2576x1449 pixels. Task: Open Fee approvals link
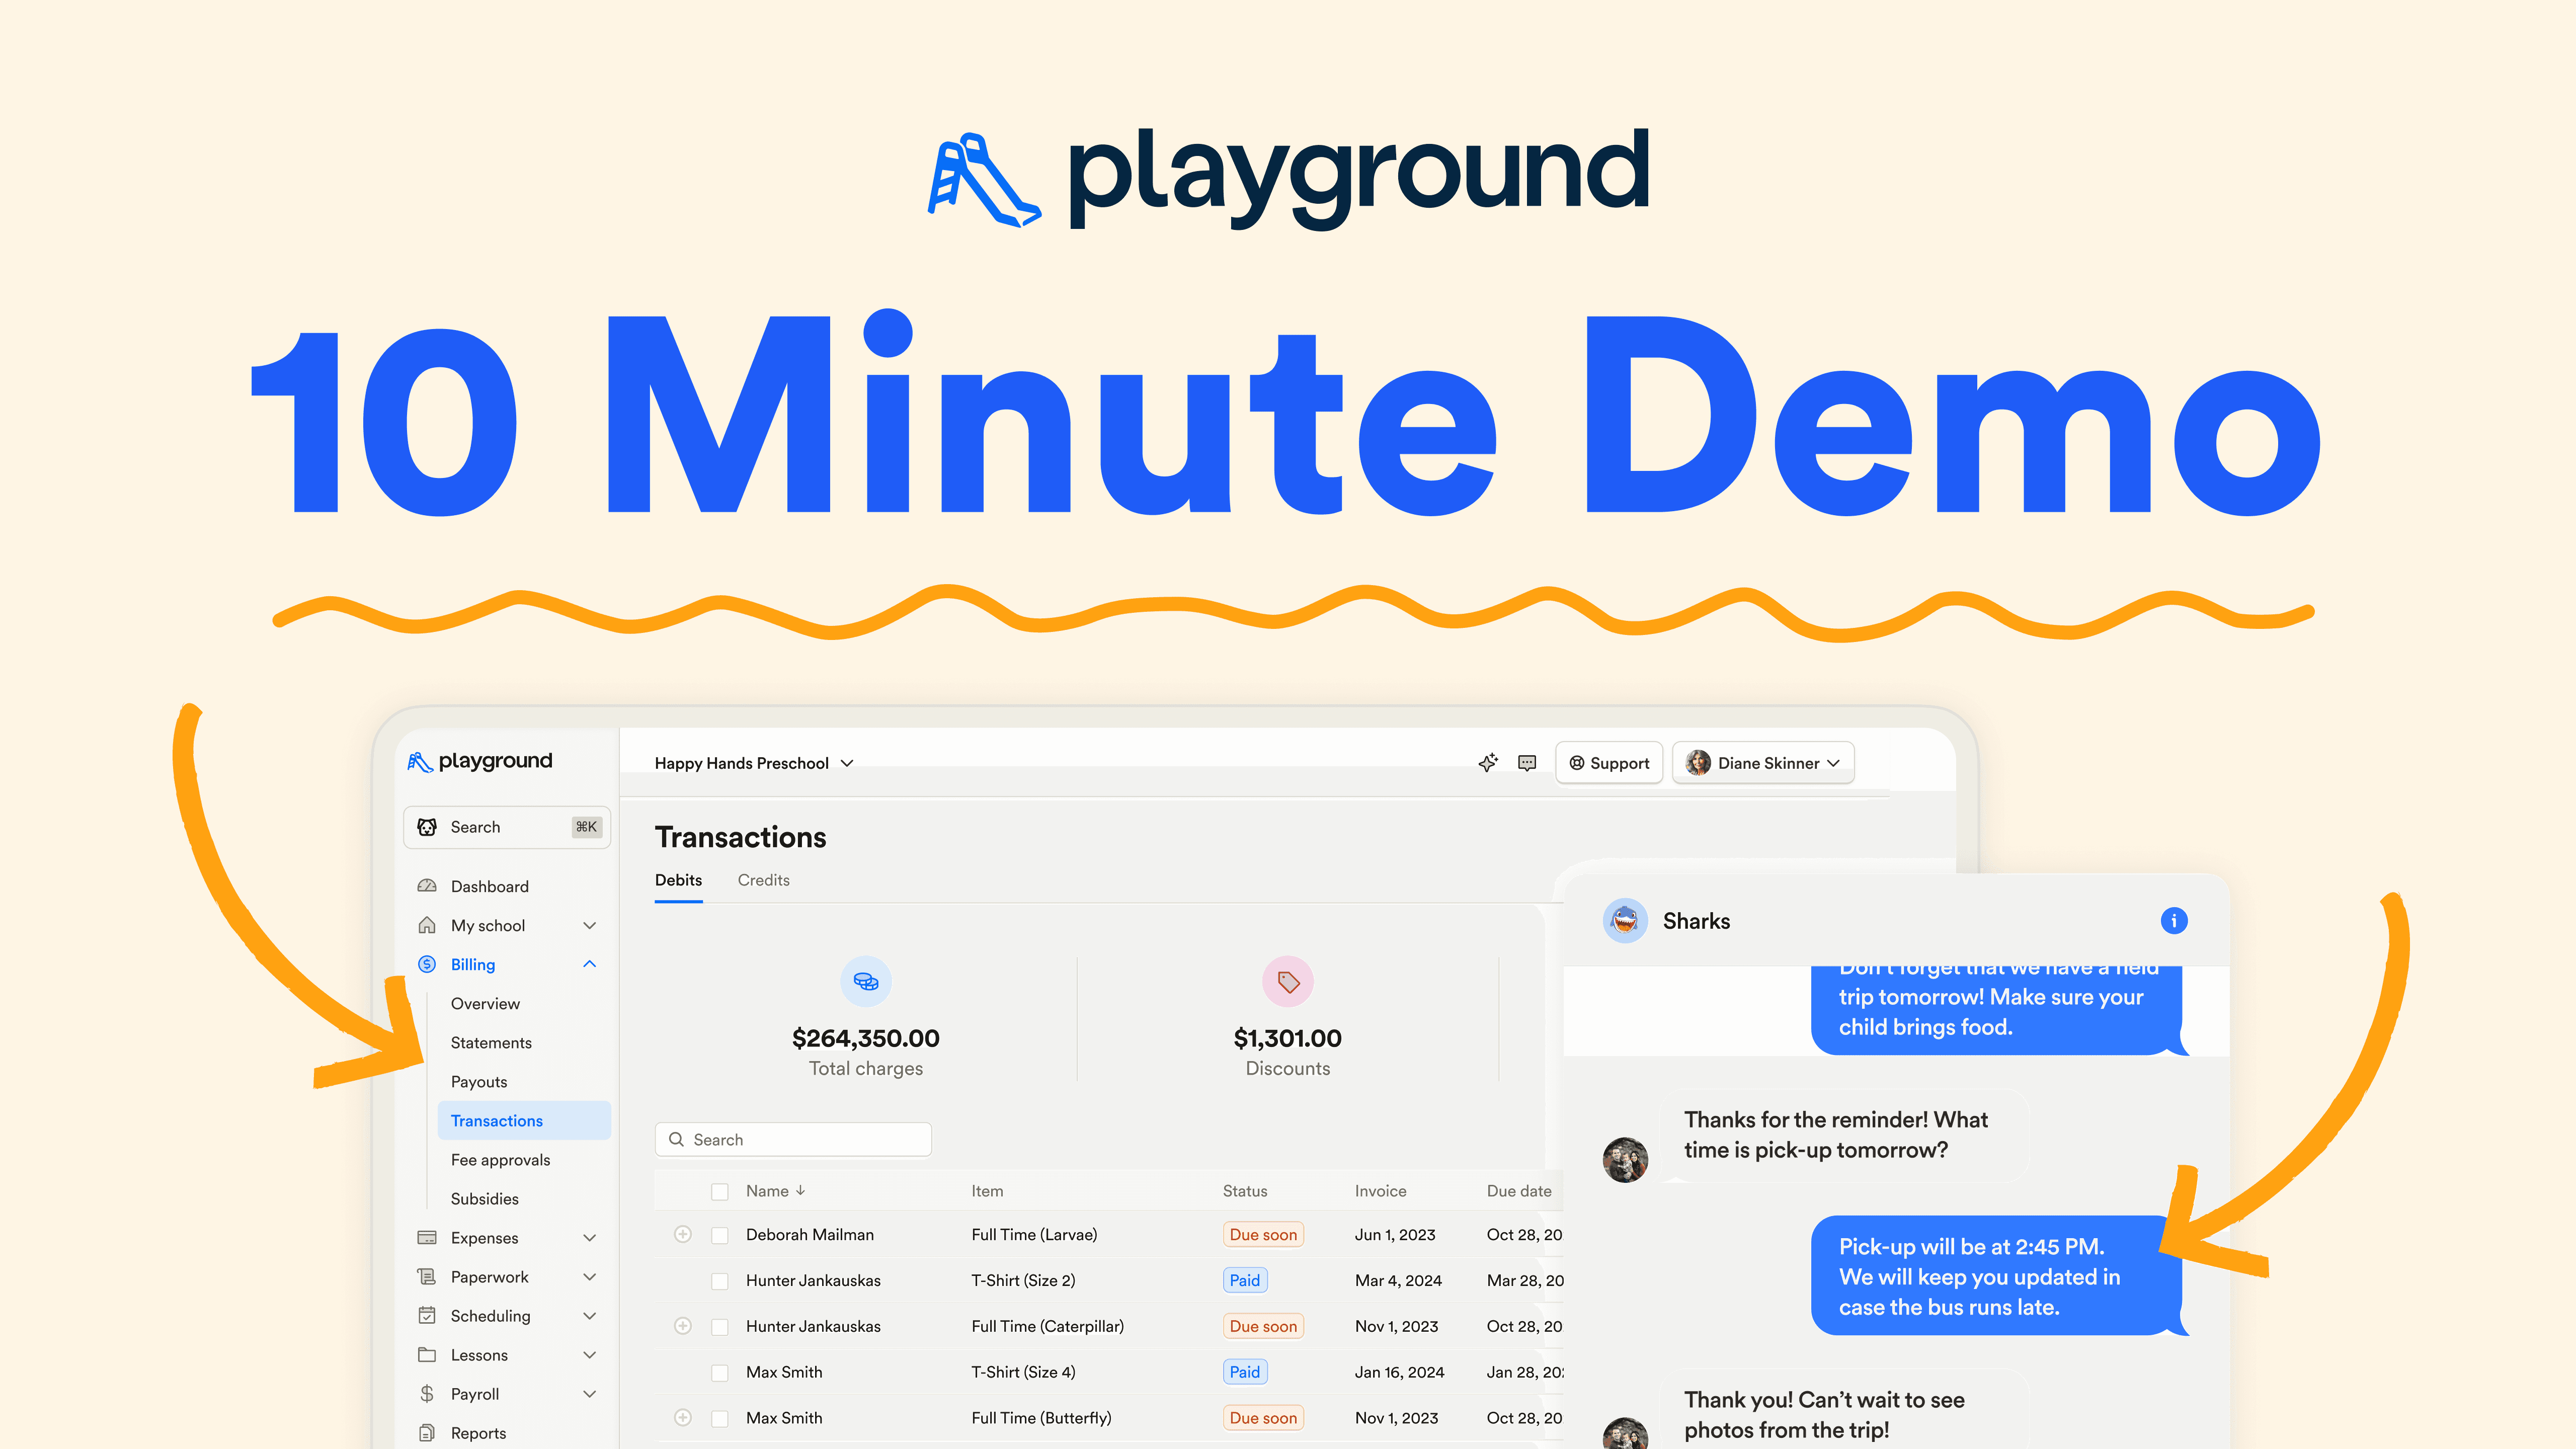(500, 1159)
